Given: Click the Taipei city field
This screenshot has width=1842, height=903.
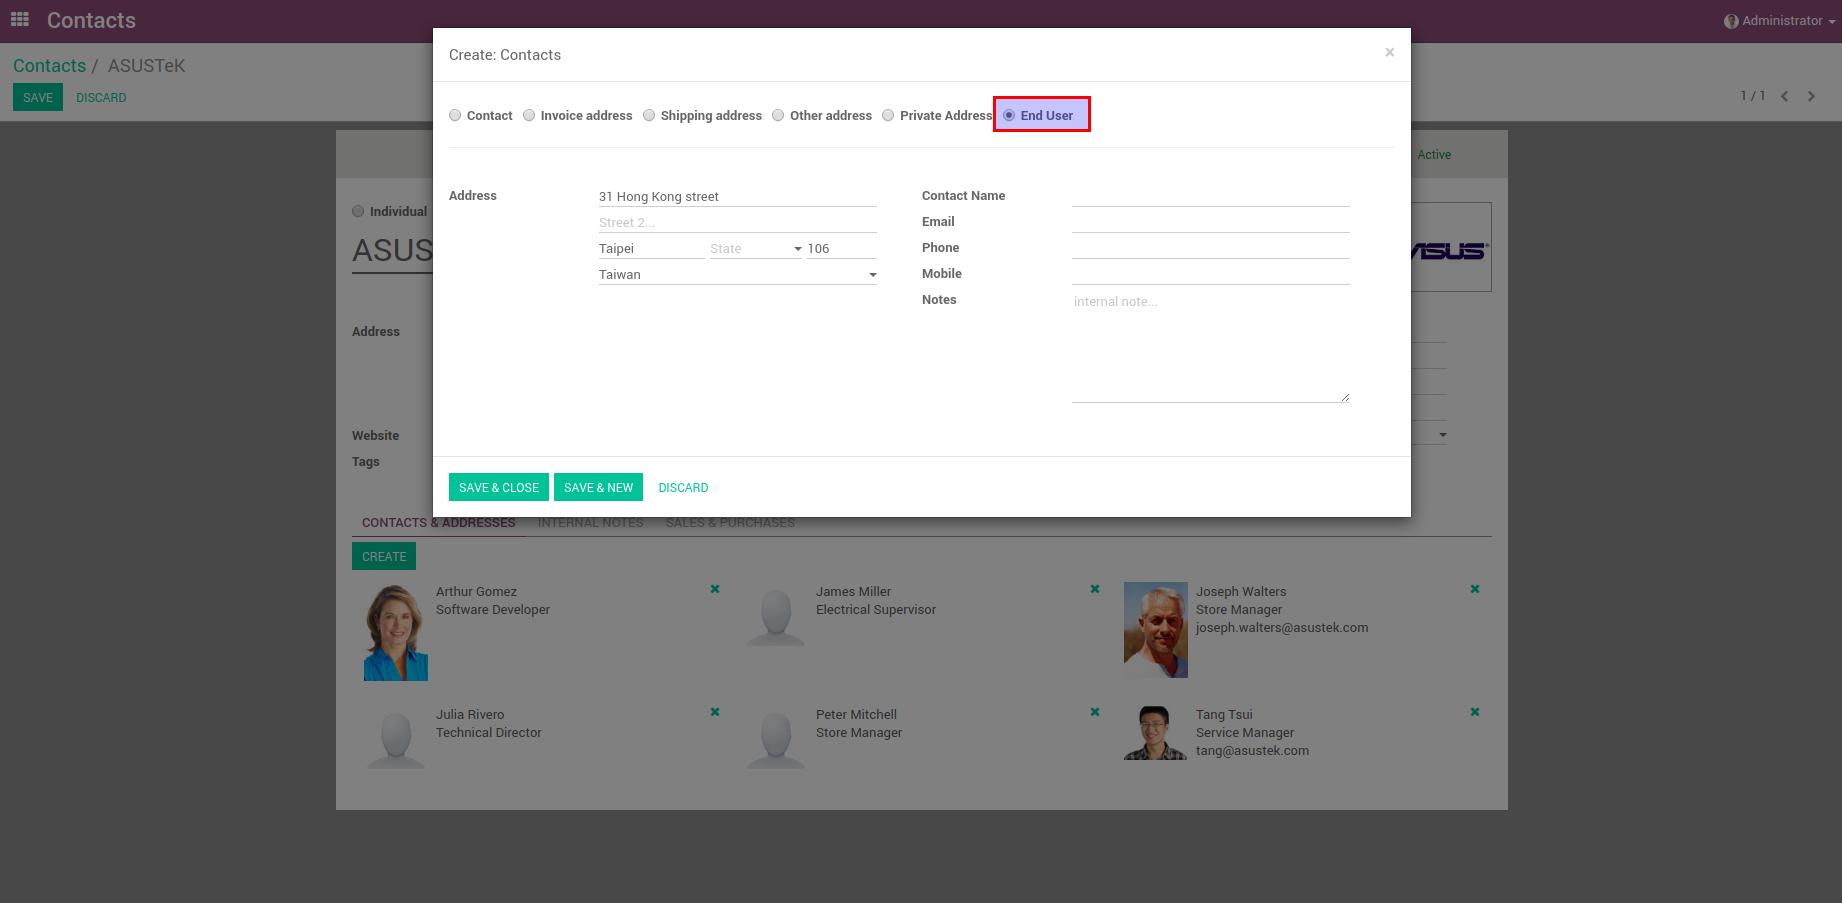Looking at the screenshot, I should point(652,248).
